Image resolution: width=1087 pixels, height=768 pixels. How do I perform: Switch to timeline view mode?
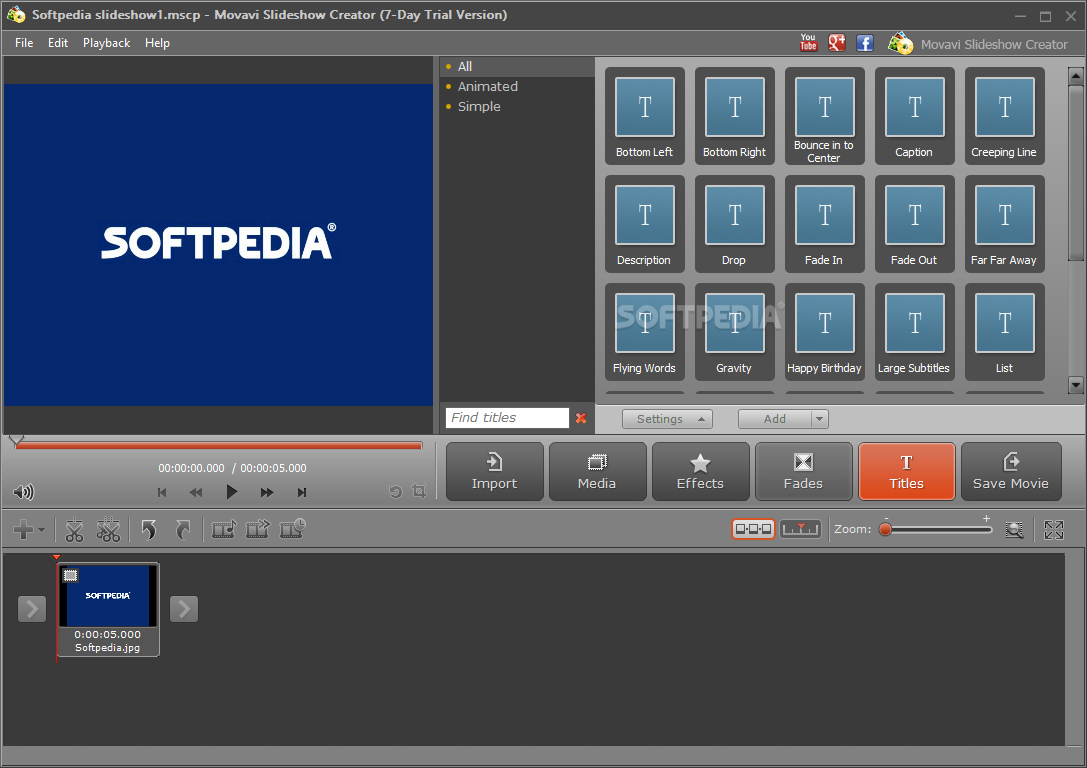(x=801, y=530)
